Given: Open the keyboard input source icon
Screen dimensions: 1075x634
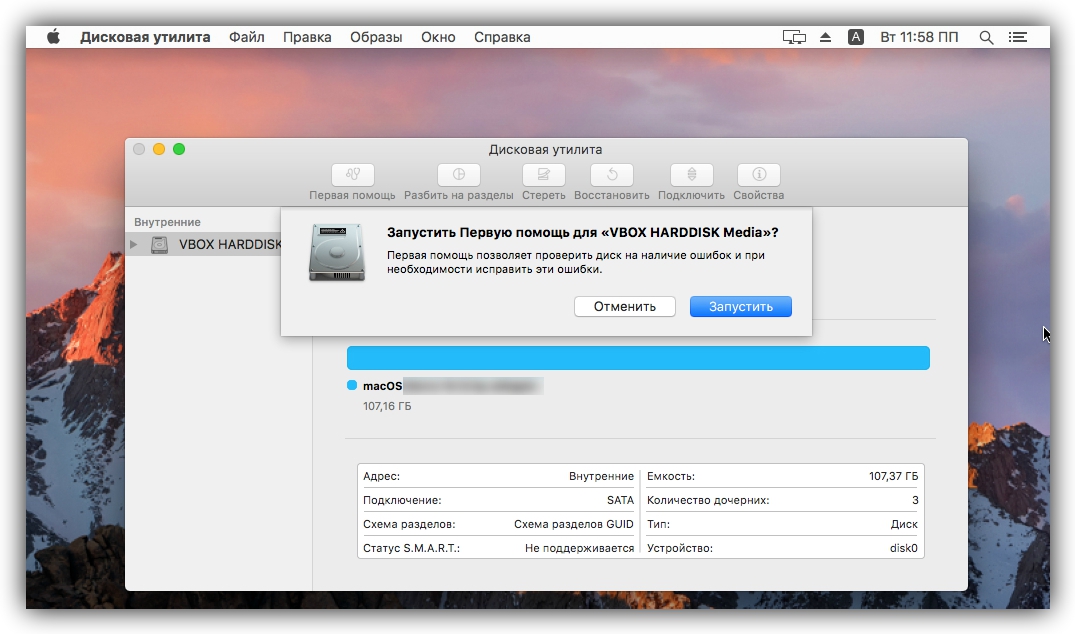Looking at the screenshot, I should pyautogui.click(x=856, y=37).
